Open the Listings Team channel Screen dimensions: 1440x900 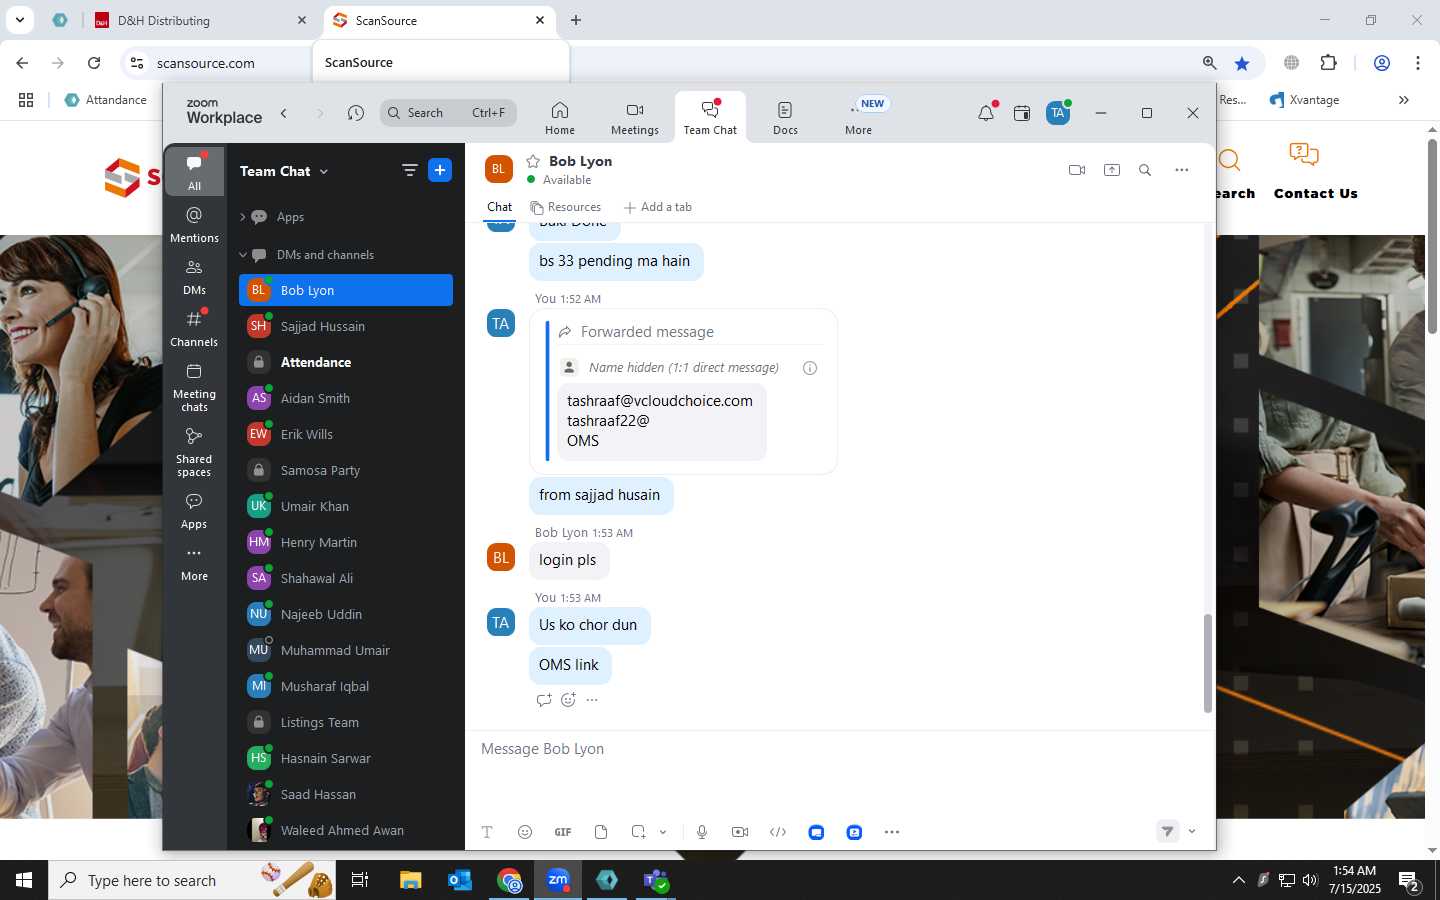[346, 722]
